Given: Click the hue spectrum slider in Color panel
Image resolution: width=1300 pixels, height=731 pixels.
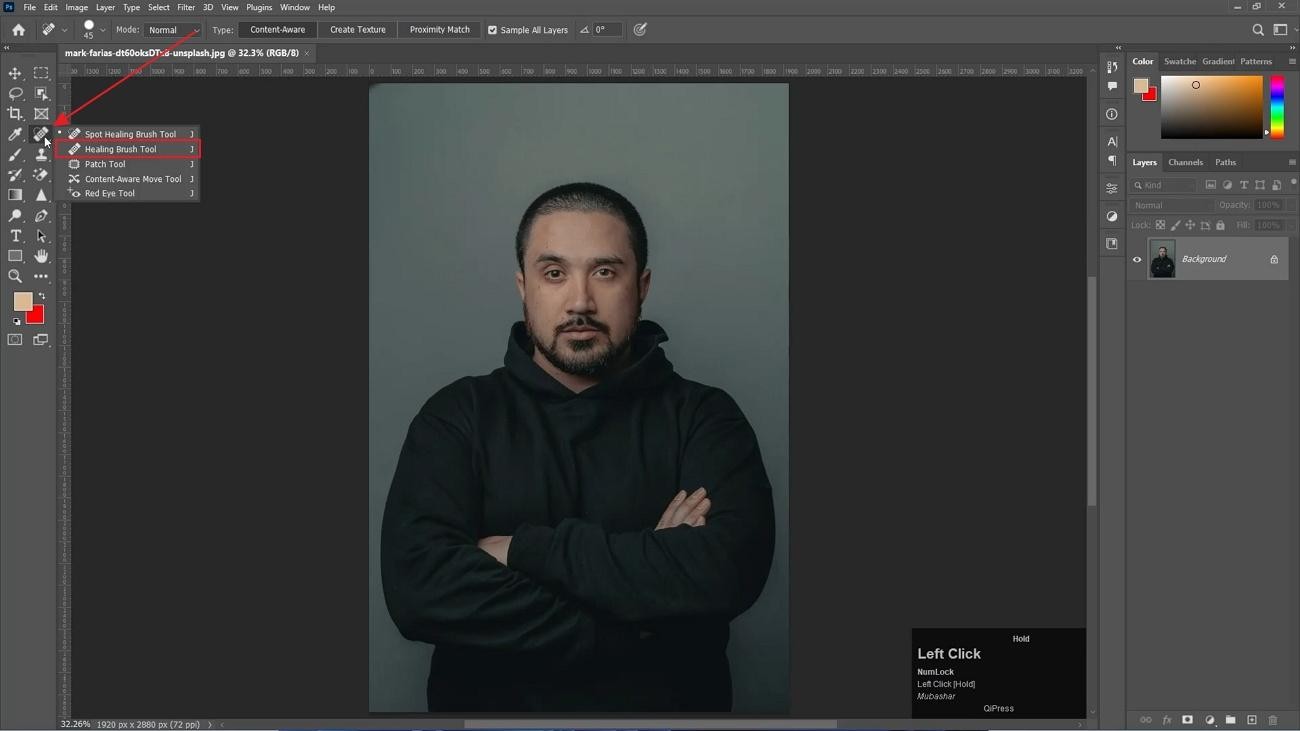Looking at the screenshot, I should [x=1277, y=107].
